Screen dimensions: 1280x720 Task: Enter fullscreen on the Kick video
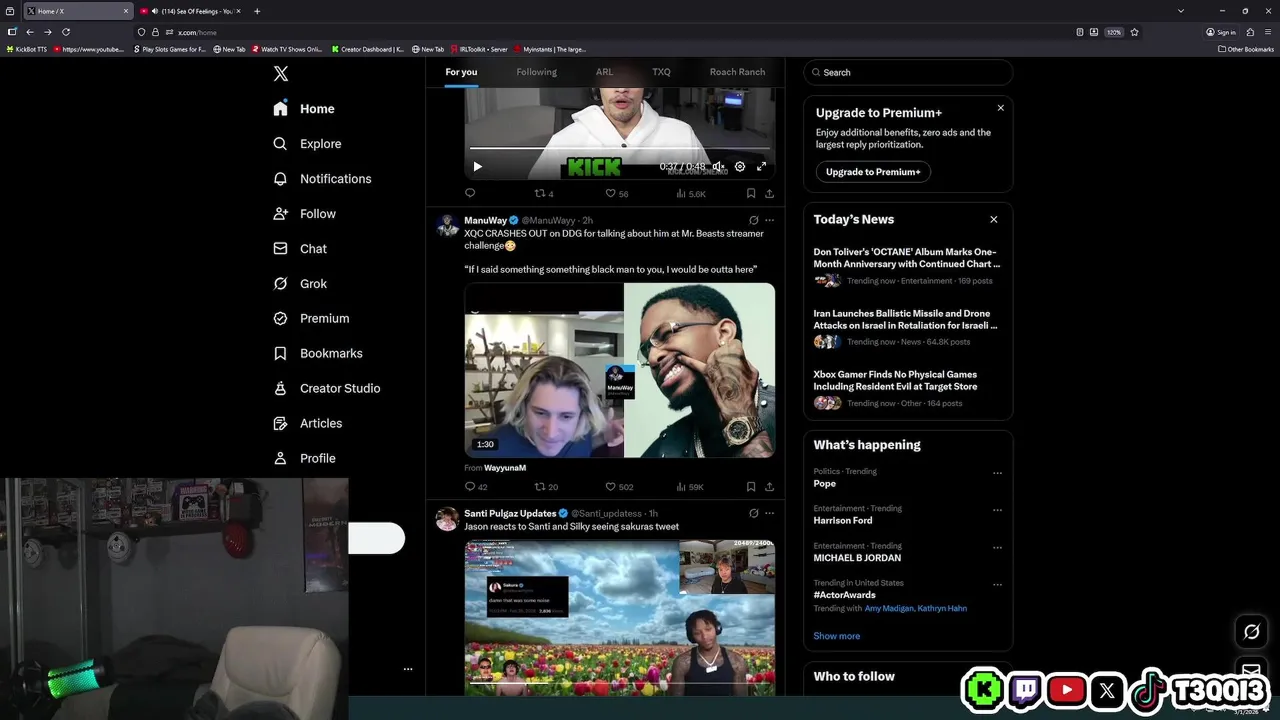(761, 167)
